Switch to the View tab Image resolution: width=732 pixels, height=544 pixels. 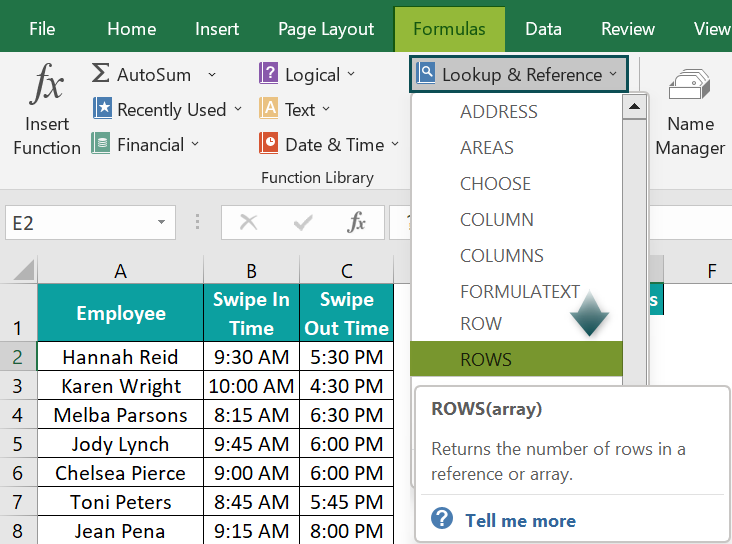pos(712,29)
